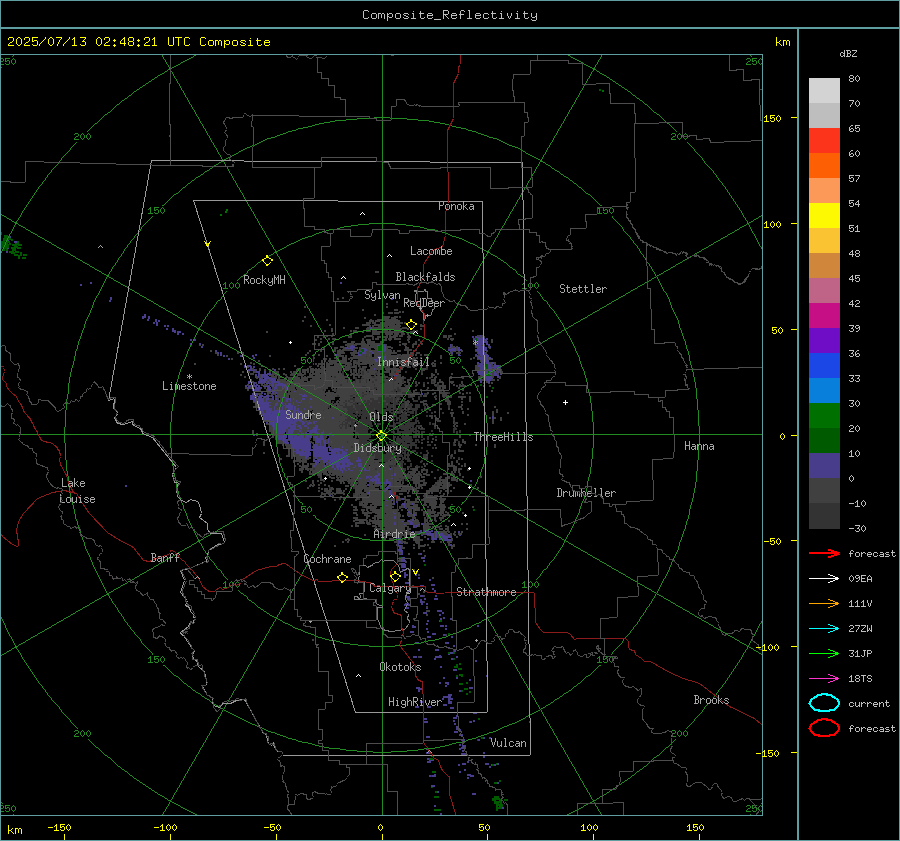Screen dimensions: 900x841
Task: Click the red 65-60 dBZ swatch
Action: 824,140
